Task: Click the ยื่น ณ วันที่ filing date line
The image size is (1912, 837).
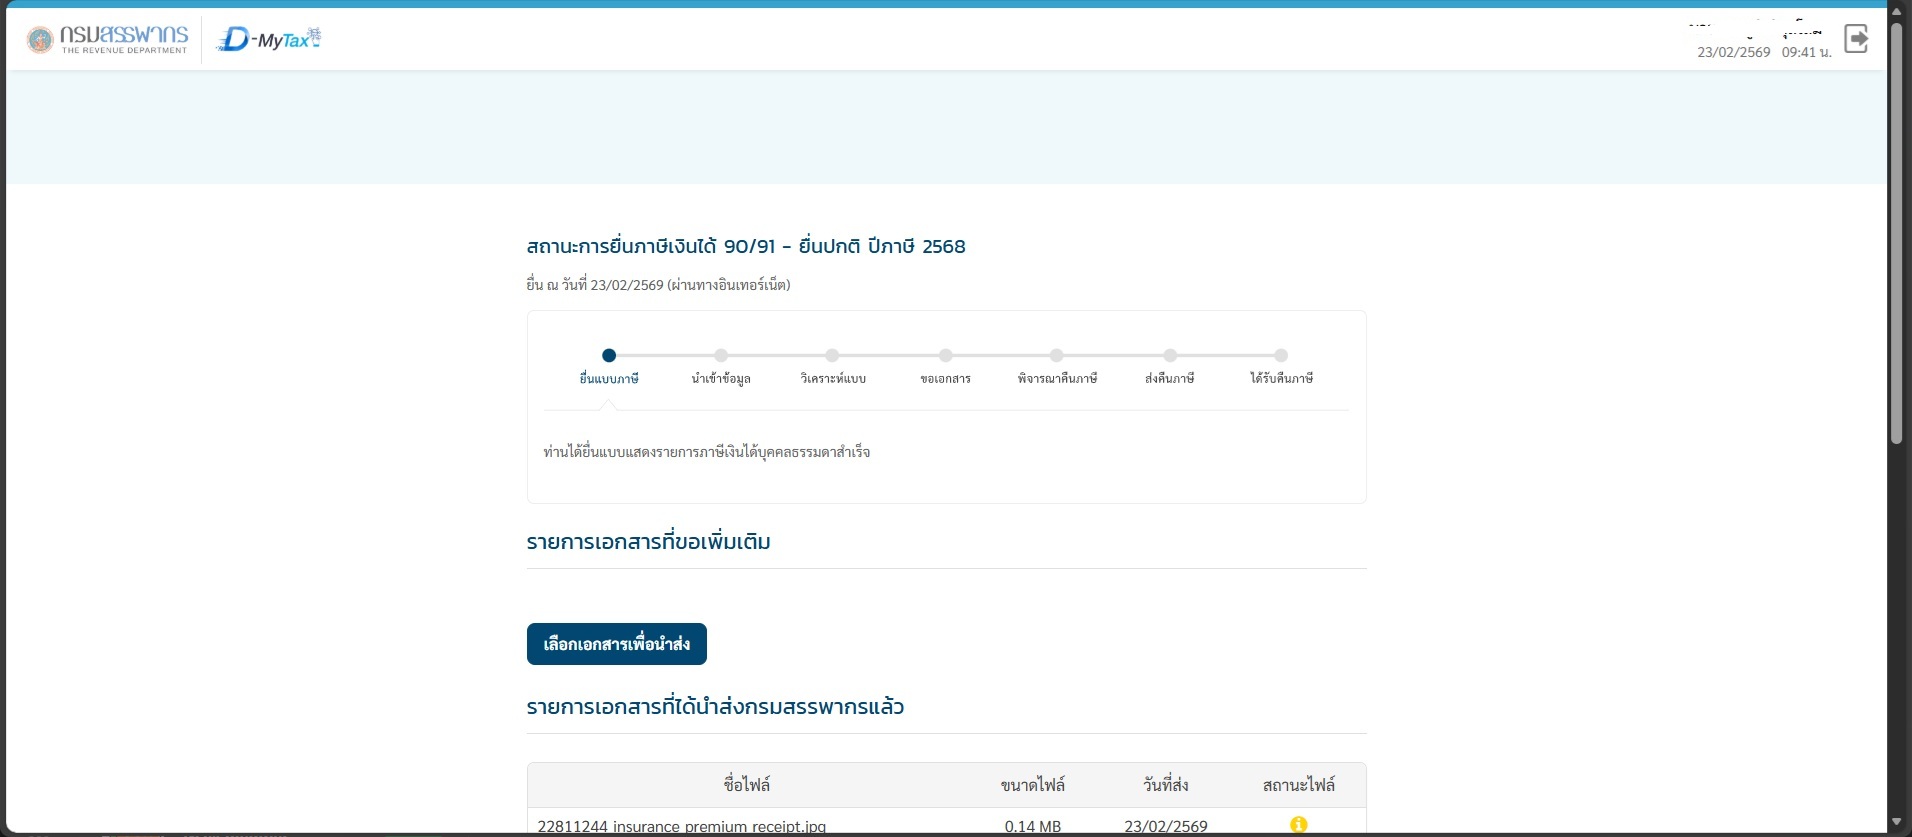Action: (x=659, y=285)
